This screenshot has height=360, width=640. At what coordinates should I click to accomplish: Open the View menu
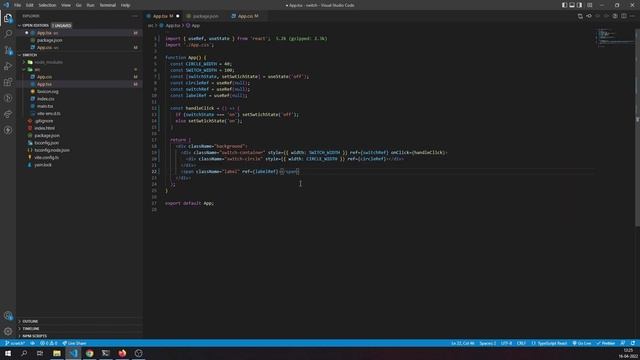[66, 5]
